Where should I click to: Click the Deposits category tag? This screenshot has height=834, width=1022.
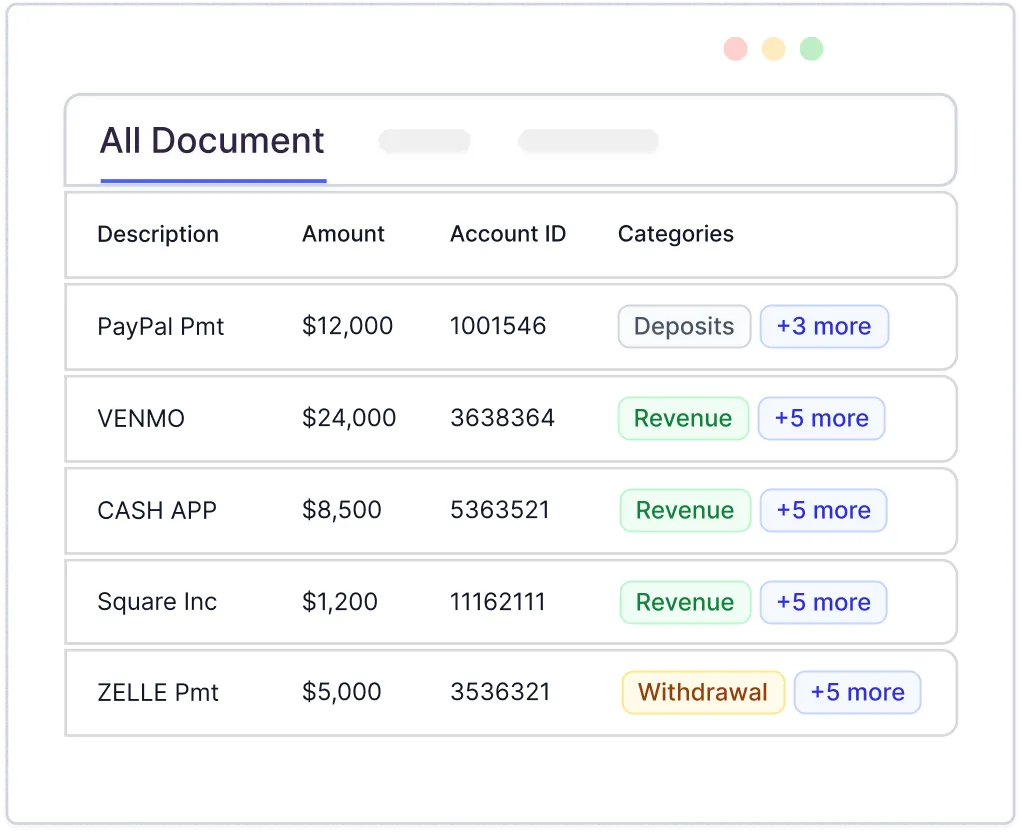click(684, 326)
